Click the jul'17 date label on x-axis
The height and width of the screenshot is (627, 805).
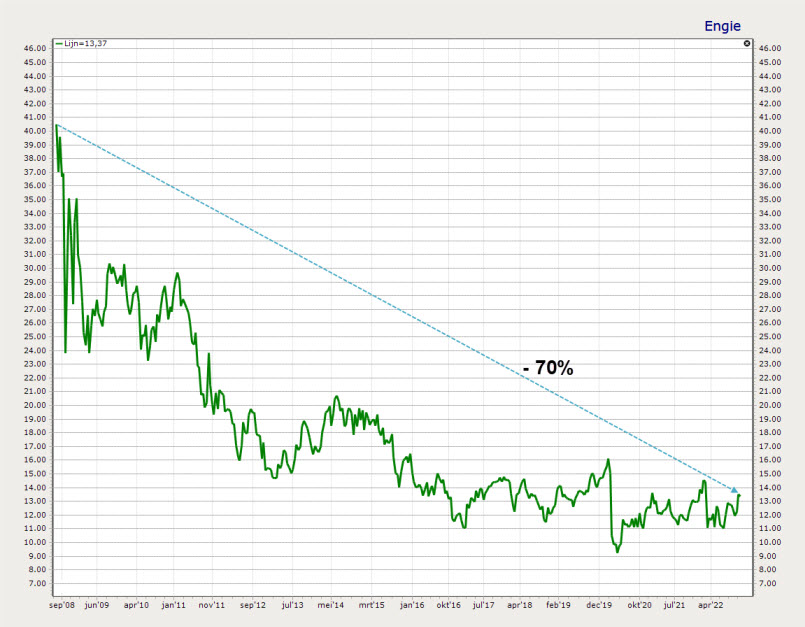pyautogui.click(x=482, y=605)
